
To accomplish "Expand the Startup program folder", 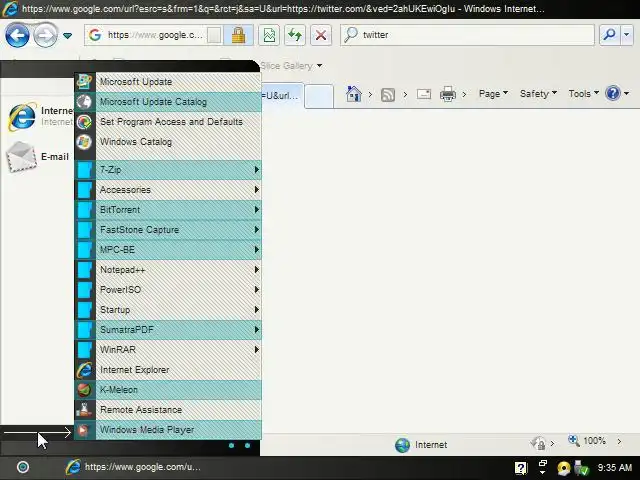I will (168, 309).
